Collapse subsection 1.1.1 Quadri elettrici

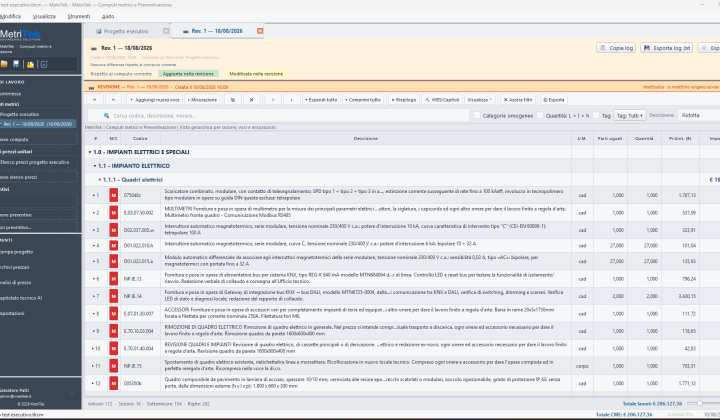point(99,179)
